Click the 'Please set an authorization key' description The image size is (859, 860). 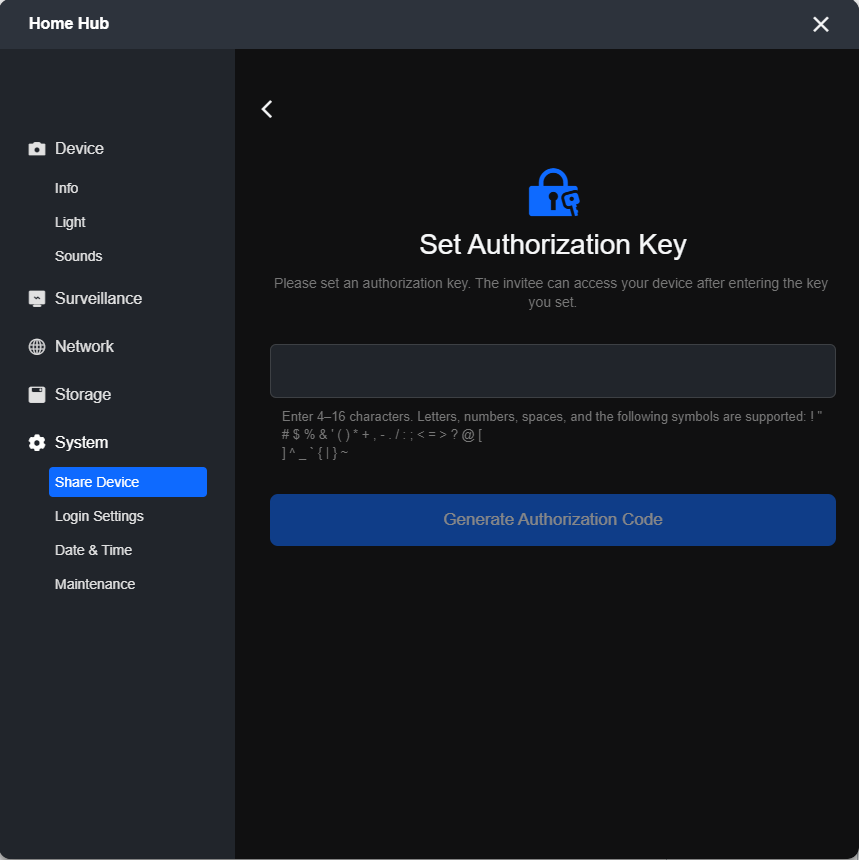[x=551, y=293]
